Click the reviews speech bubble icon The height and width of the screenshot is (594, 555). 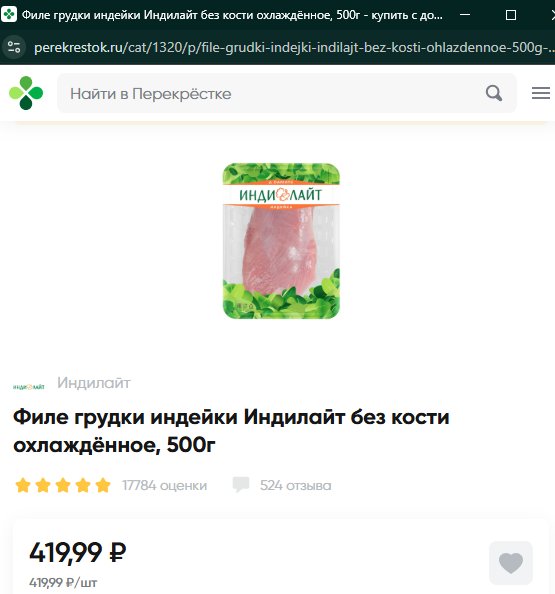[x=241, y=485]
